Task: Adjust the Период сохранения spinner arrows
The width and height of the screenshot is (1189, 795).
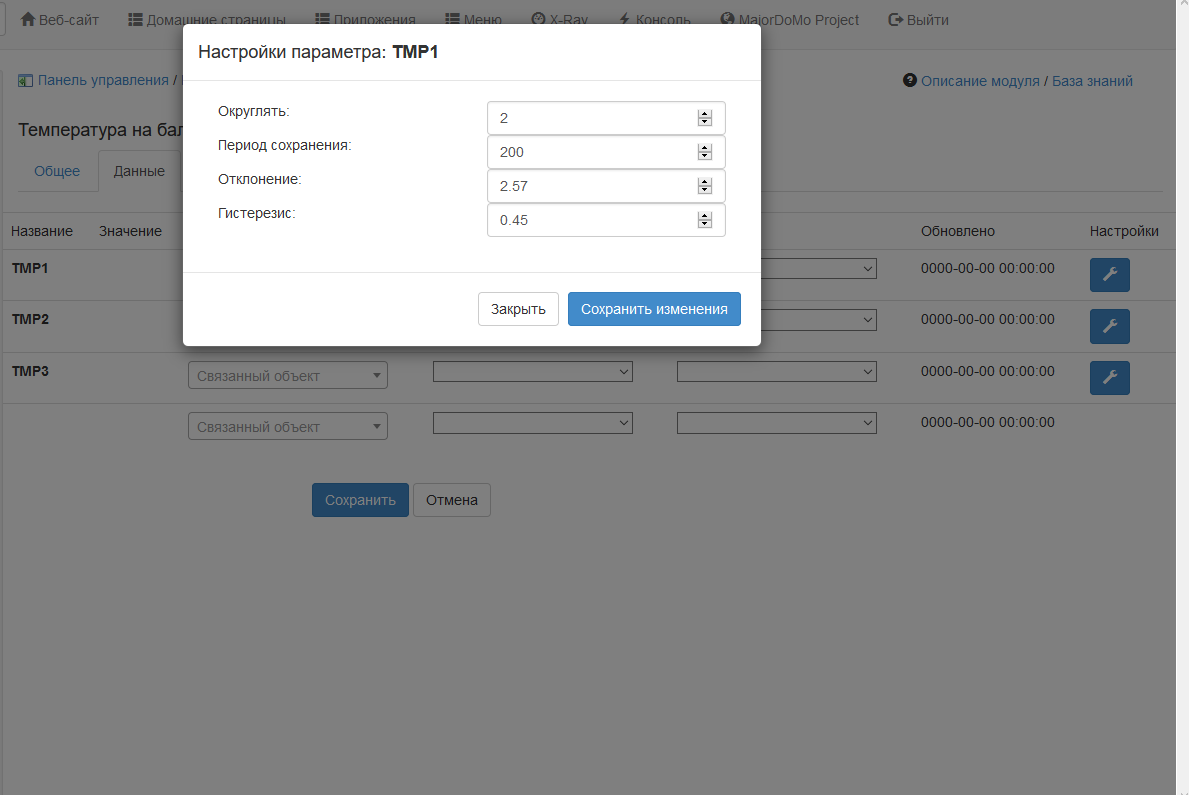Action: point(704,152)
